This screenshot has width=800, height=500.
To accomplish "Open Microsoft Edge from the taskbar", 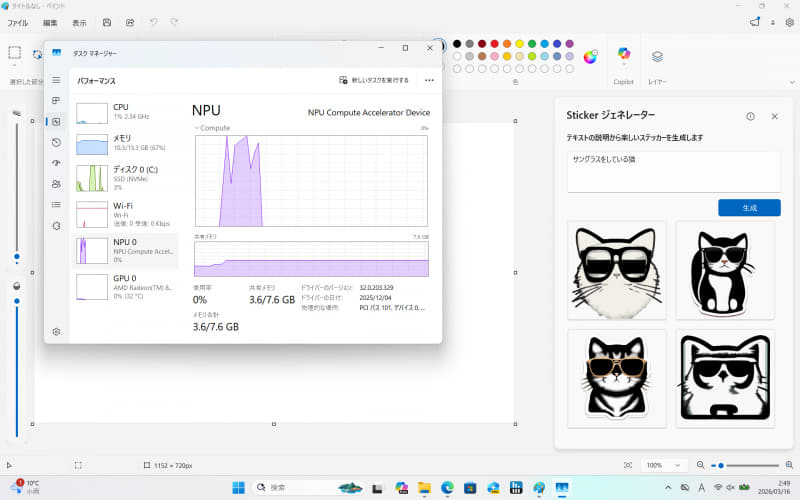I will tap(447, 488).
